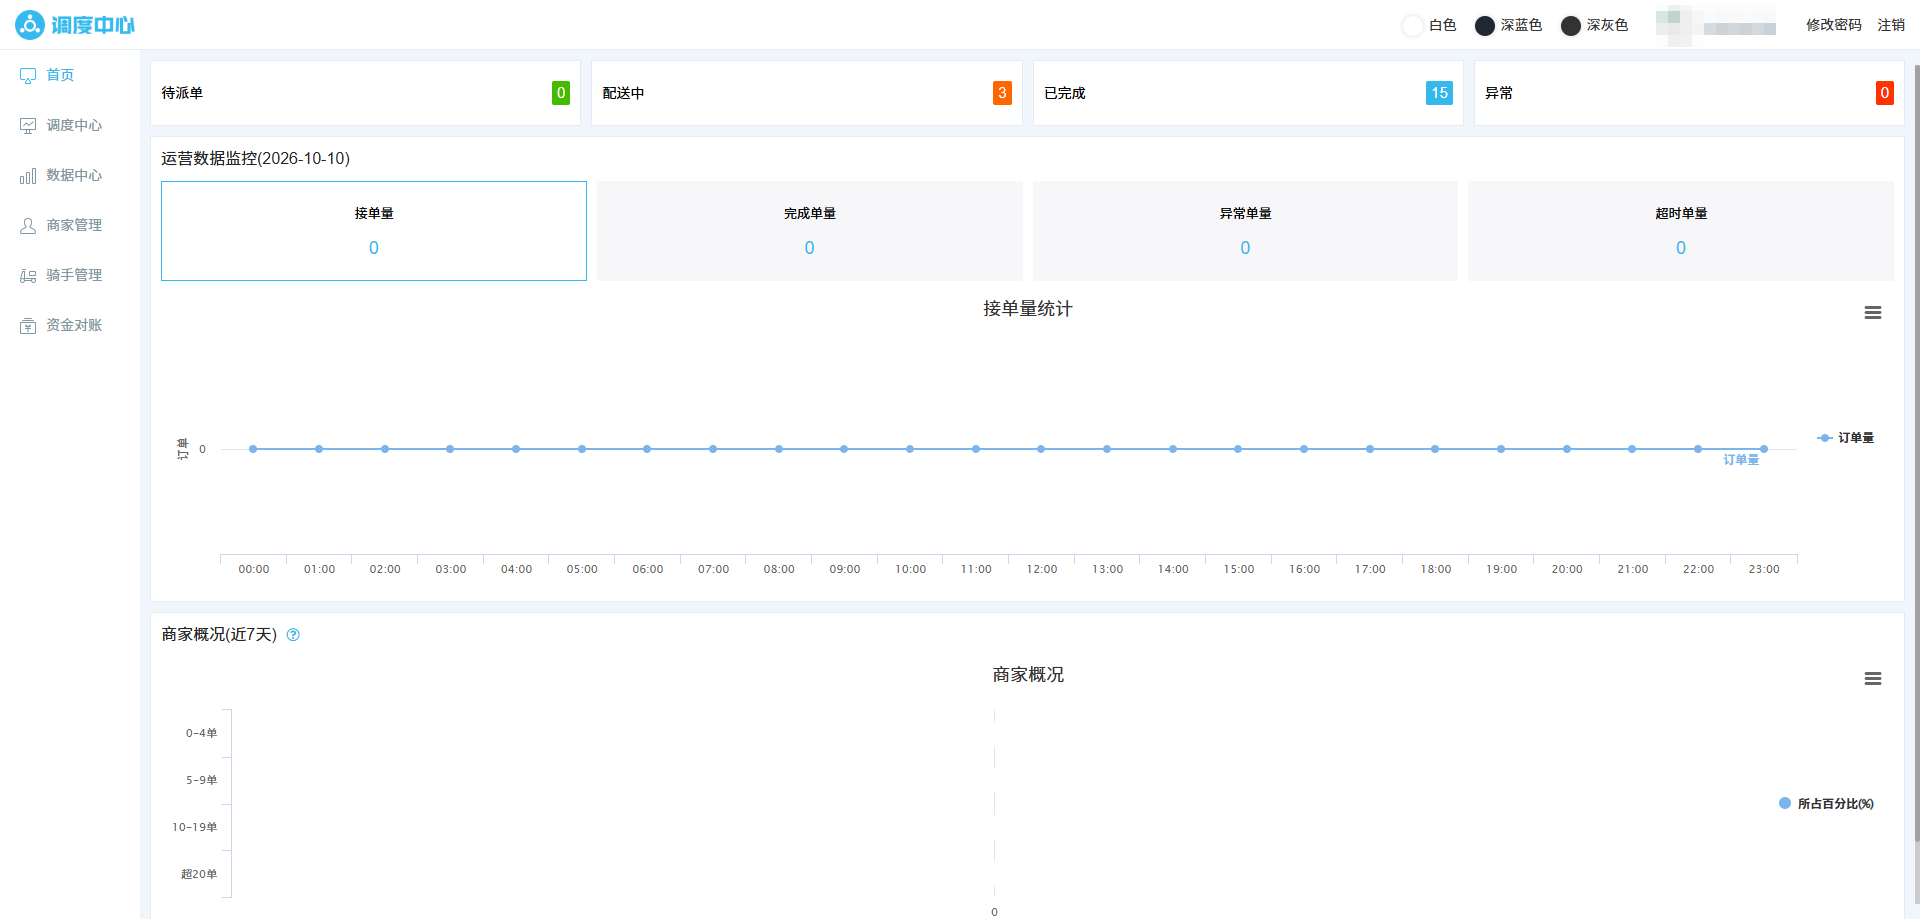Click the 23:00 data point on chart
The width and height of the screenshot is (1920, 919).
(x=1764, y=449)
